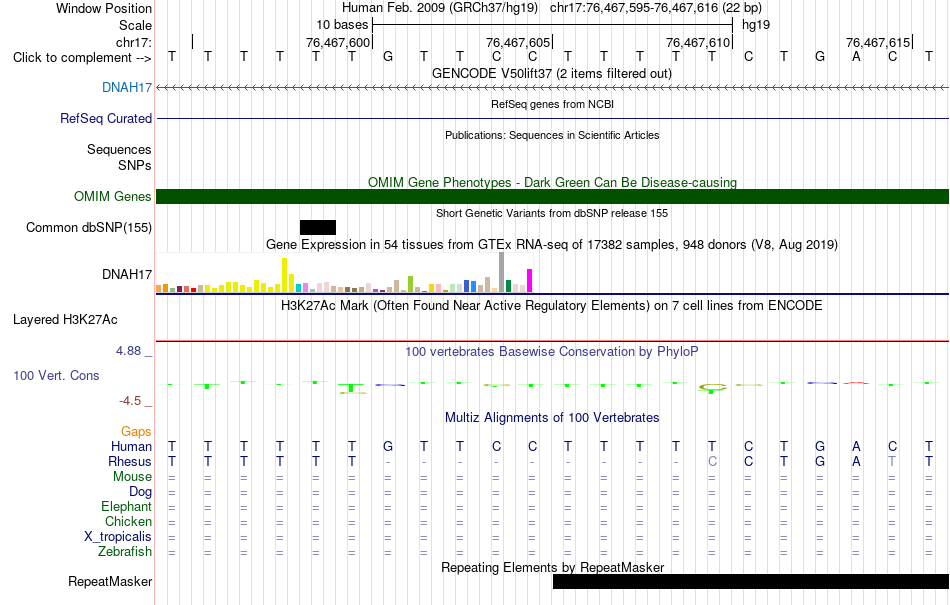The width and height of the screenshot is (950, 605).
Task: Click the GENCODE V50lift37 track title
Action: tap(552, 73)
